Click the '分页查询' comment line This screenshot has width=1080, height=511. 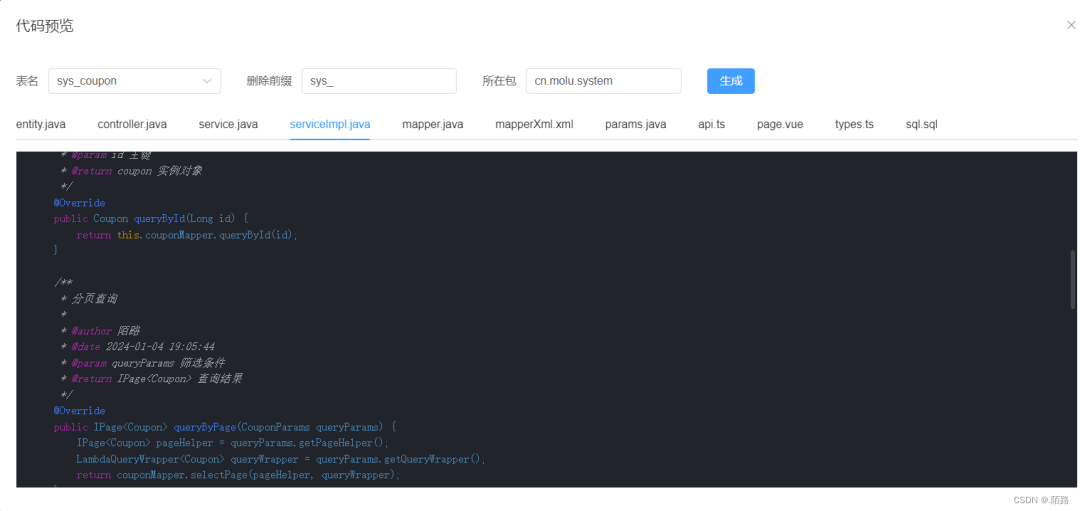click(89, 299)
